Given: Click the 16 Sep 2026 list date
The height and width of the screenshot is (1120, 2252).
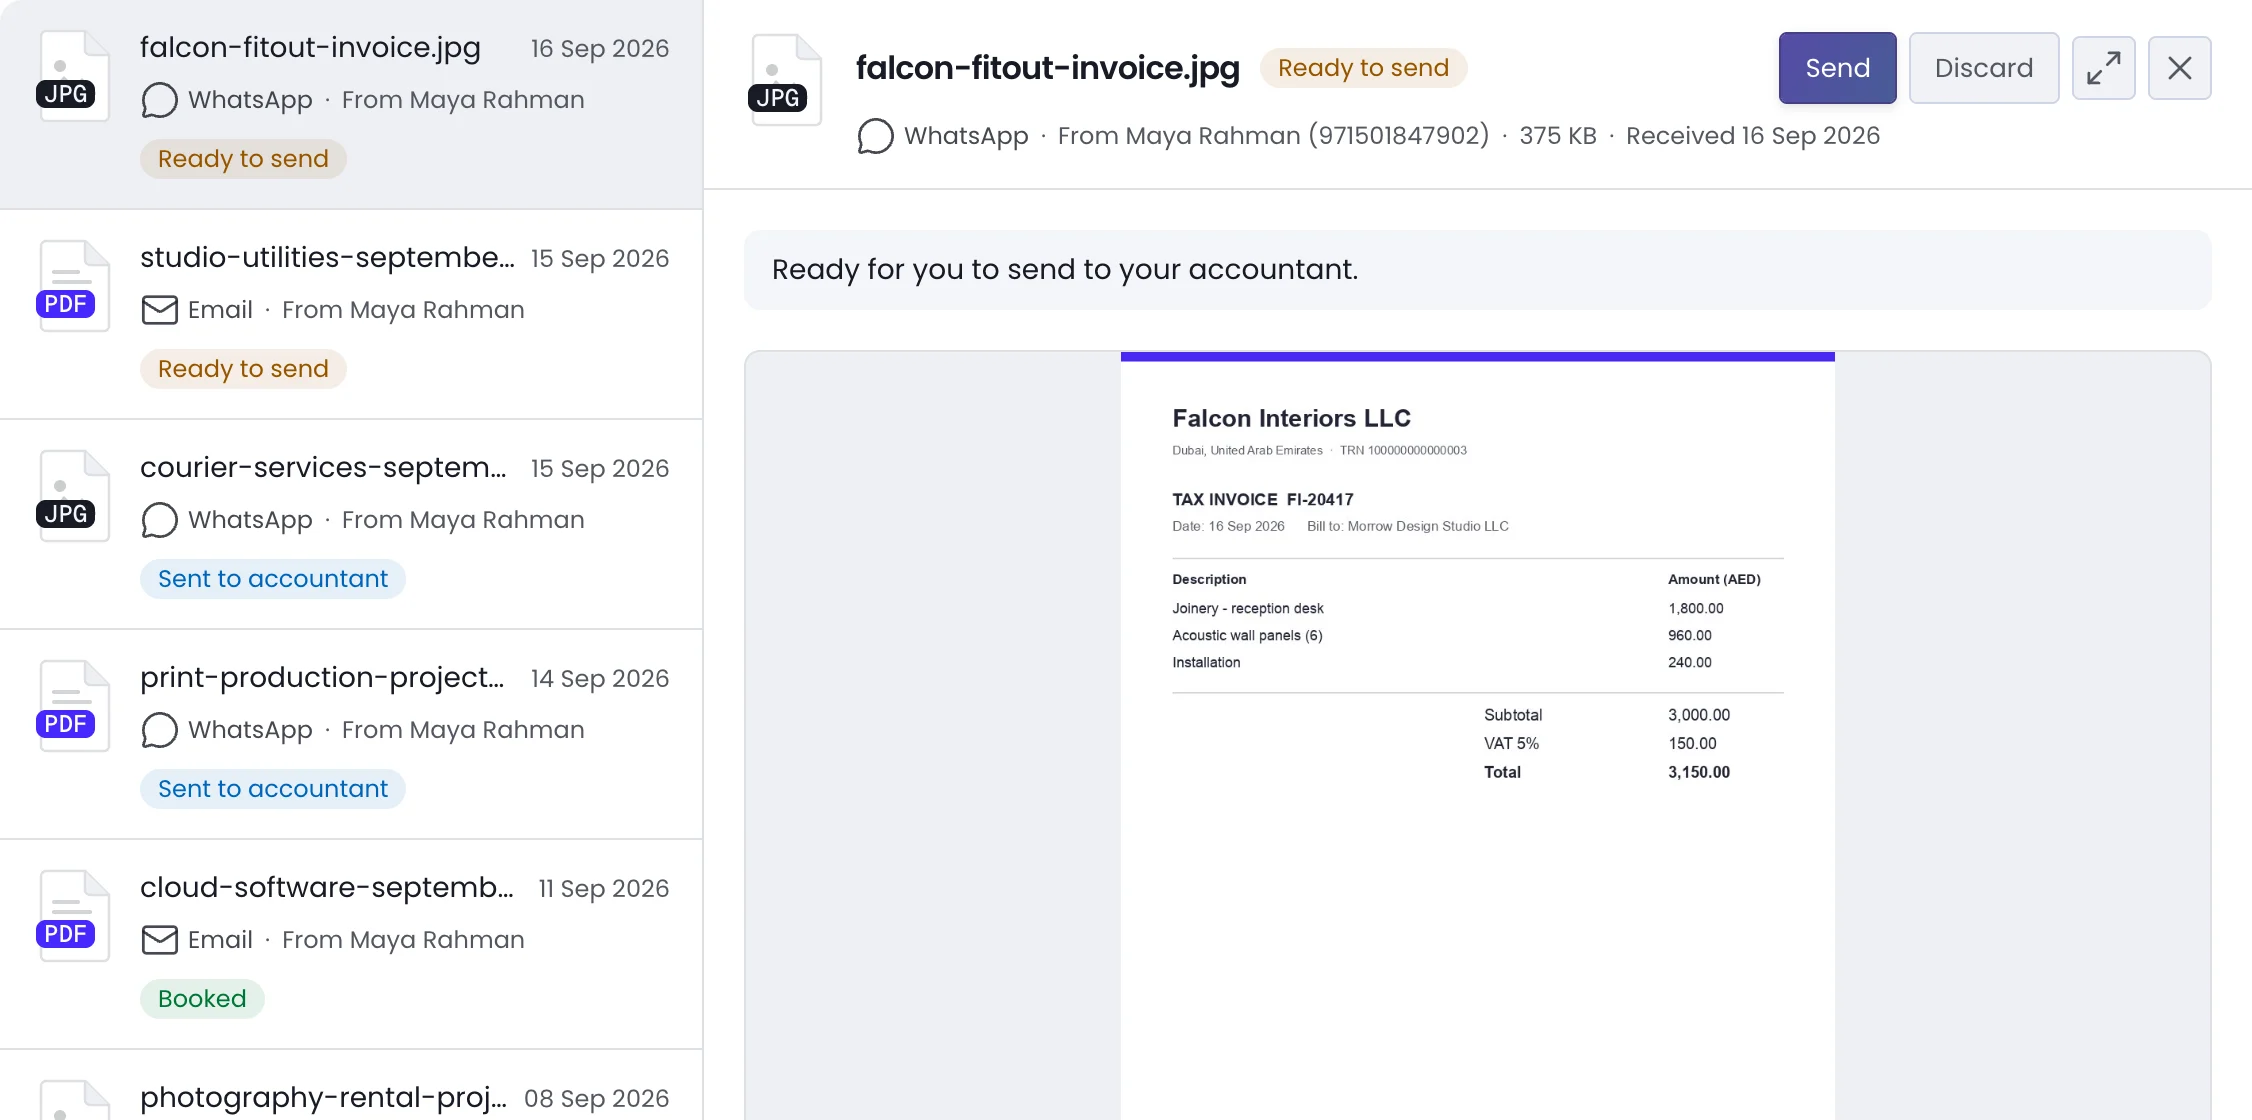Looking at the screenshot, I should pyautogui.click(x=600, y=48).
